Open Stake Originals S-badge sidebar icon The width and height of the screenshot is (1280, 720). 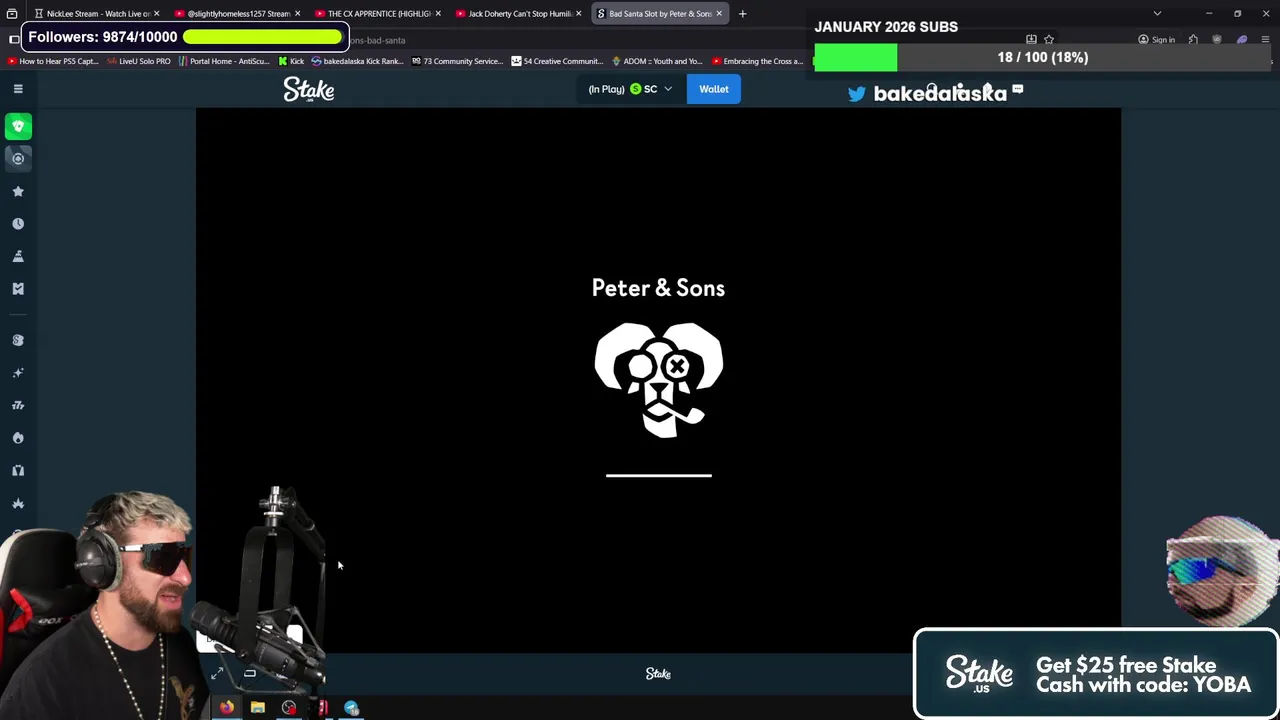(18, 340)
